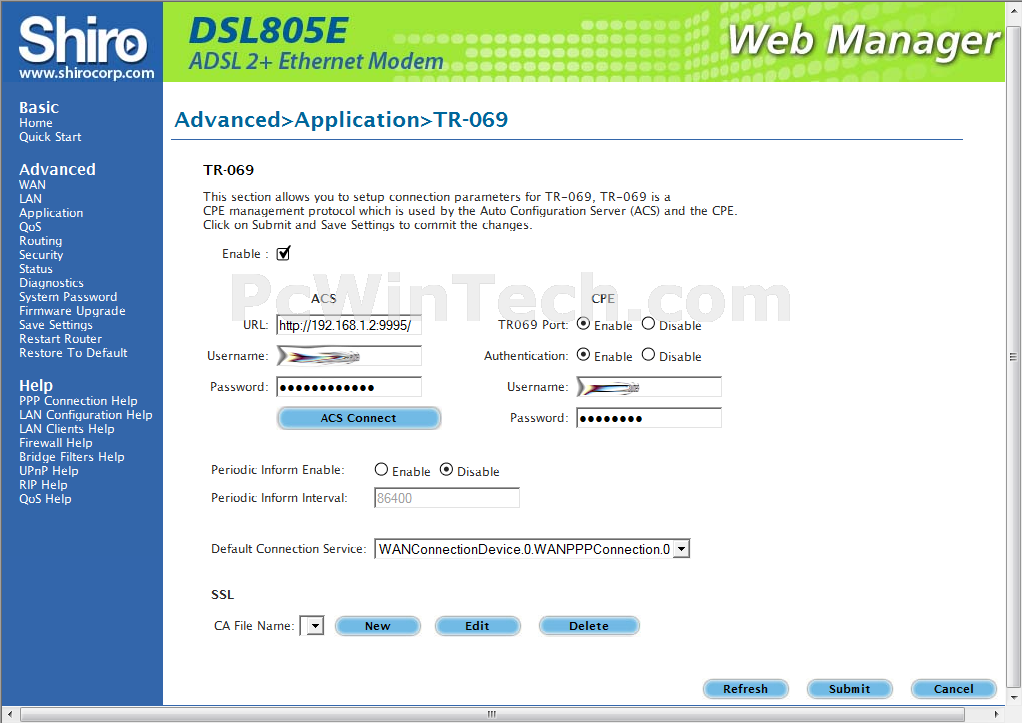
Task: Click the Cancel button
Action: [x=954, y=689]
